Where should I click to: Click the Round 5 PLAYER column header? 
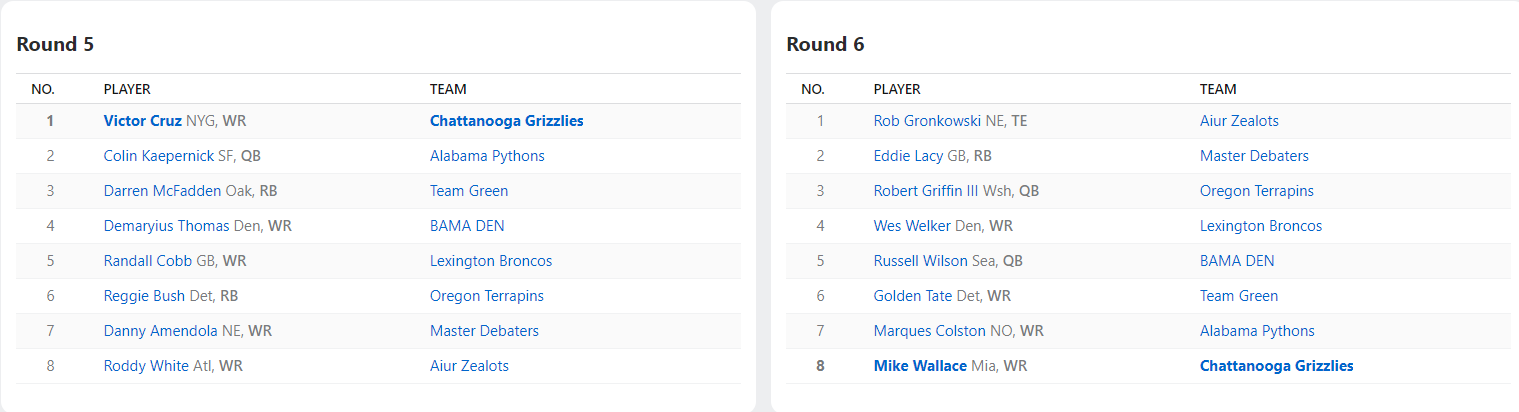click(127, 89)
